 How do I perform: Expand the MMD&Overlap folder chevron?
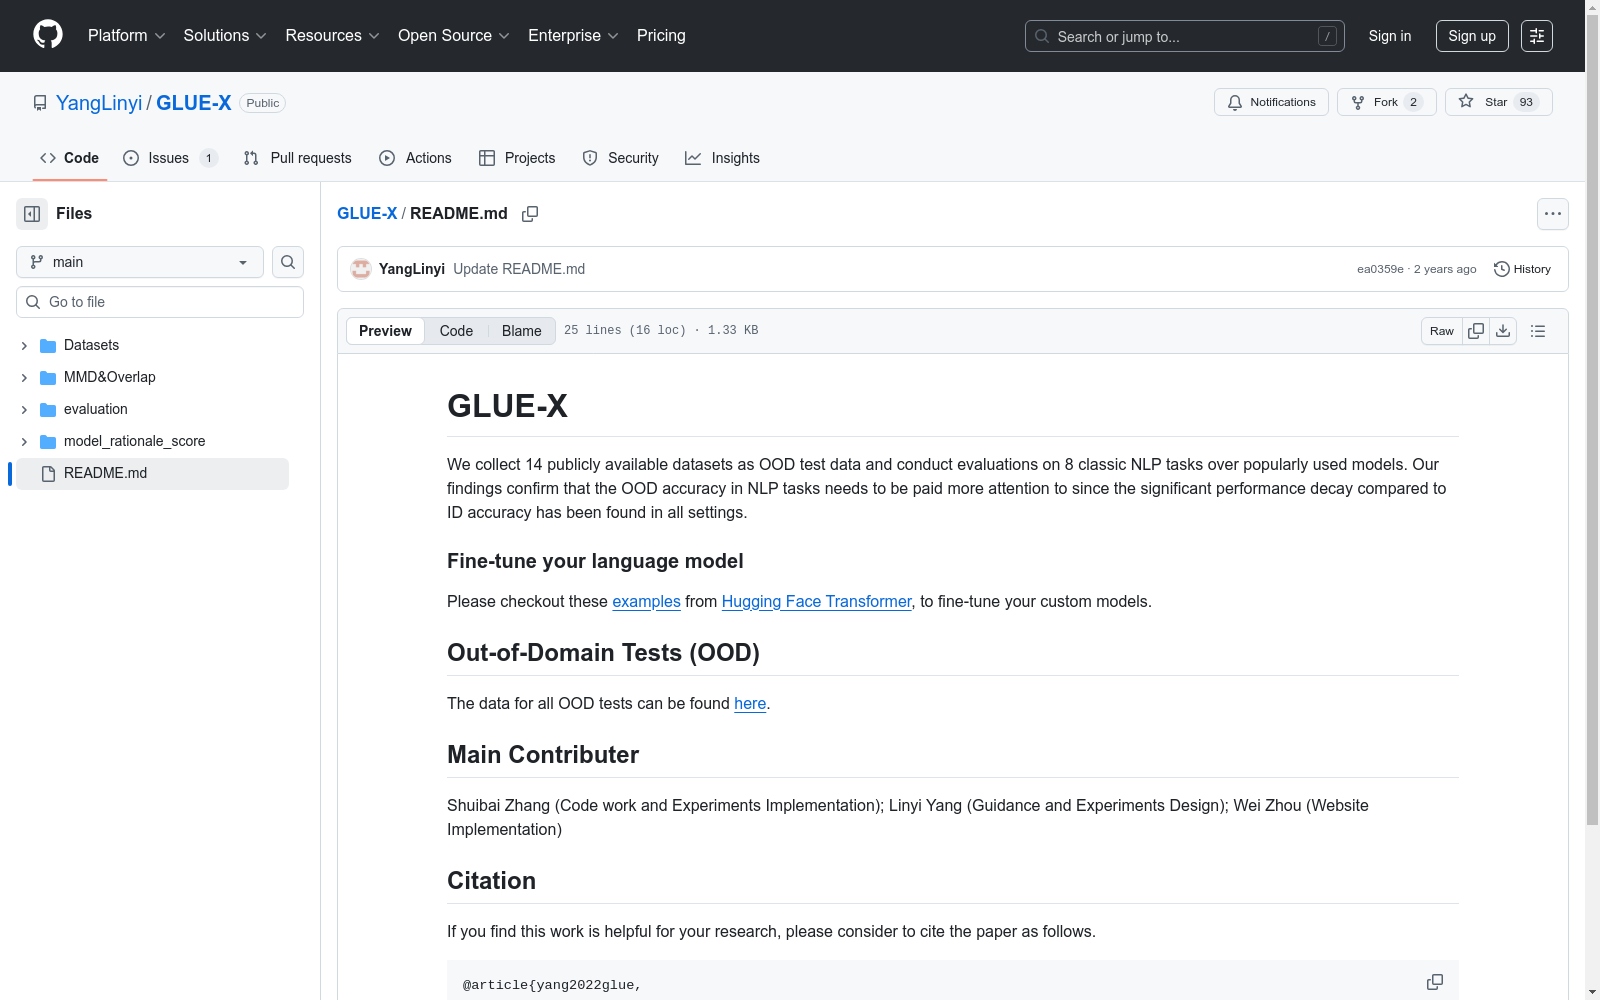point(24,378)
